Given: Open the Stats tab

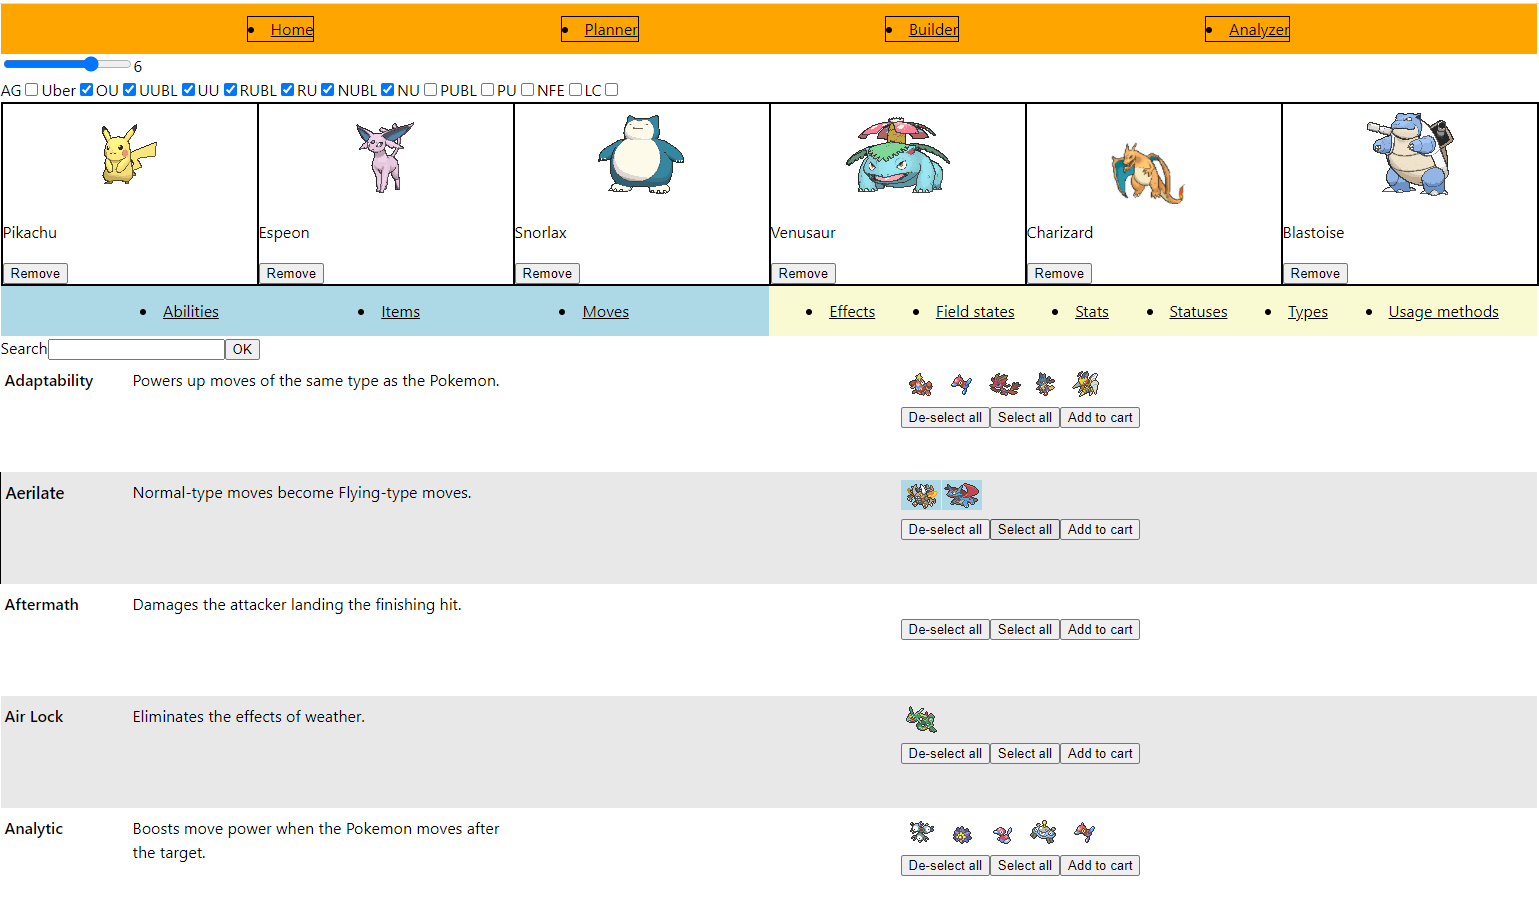Looking at the screenshot, I should pos(1092,312).
